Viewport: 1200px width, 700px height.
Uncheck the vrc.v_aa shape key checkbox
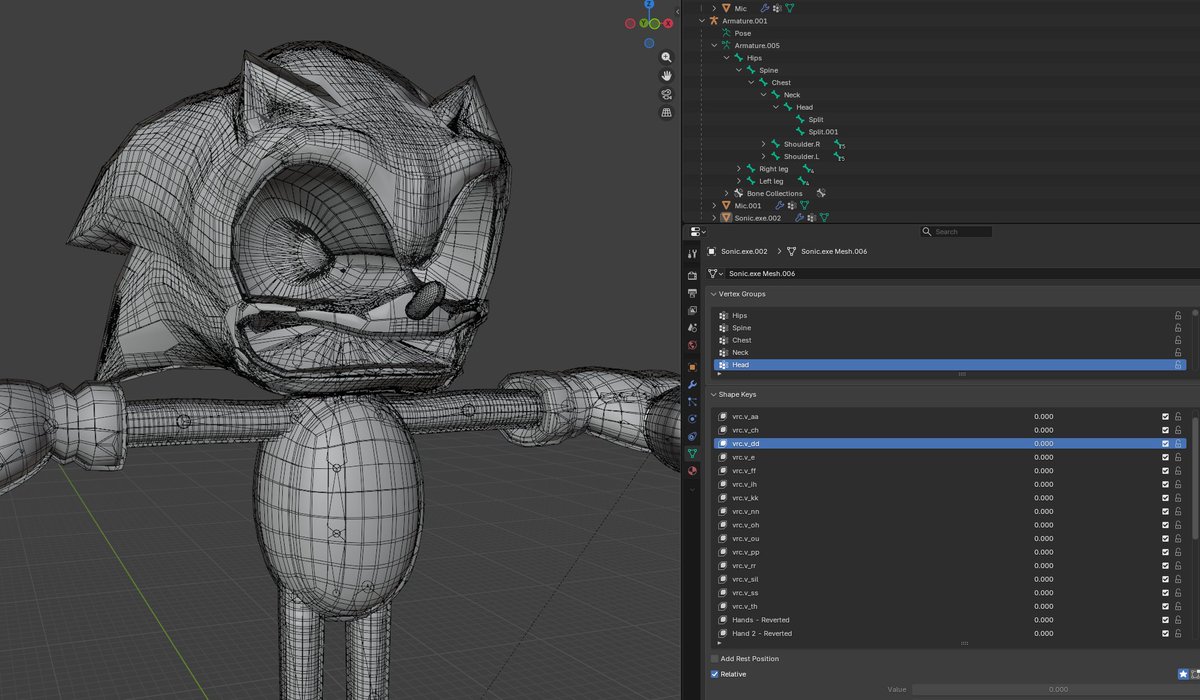tap(1165, 416)
